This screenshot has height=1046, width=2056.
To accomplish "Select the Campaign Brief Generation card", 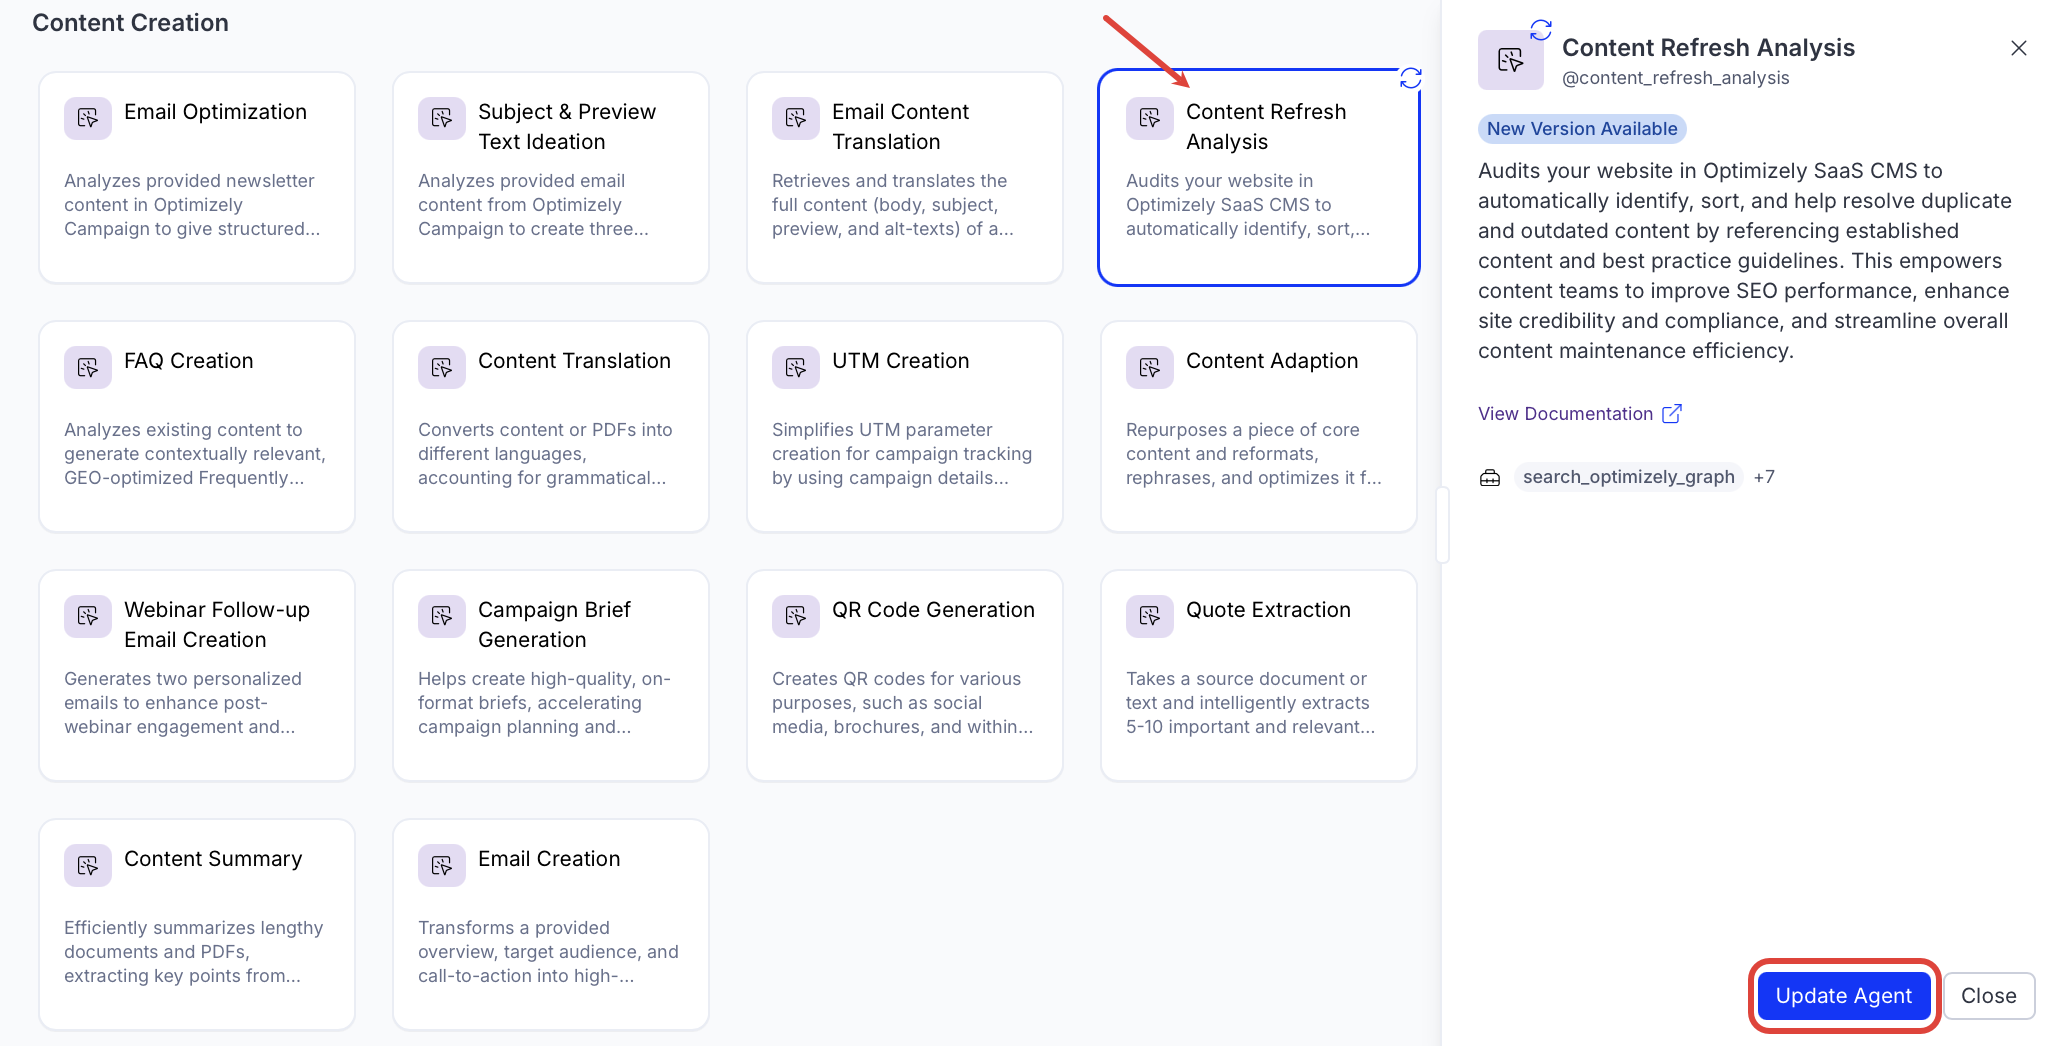I will tap(551, 676).
